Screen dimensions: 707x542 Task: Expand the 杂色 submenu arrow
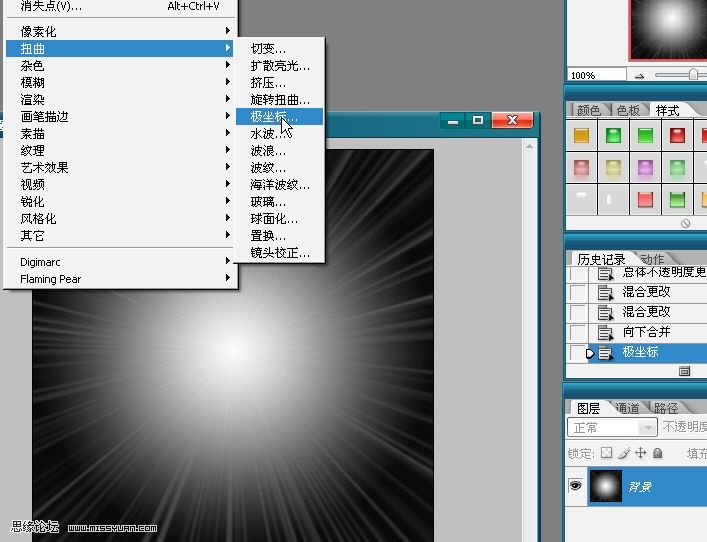[x=228, y=65]
